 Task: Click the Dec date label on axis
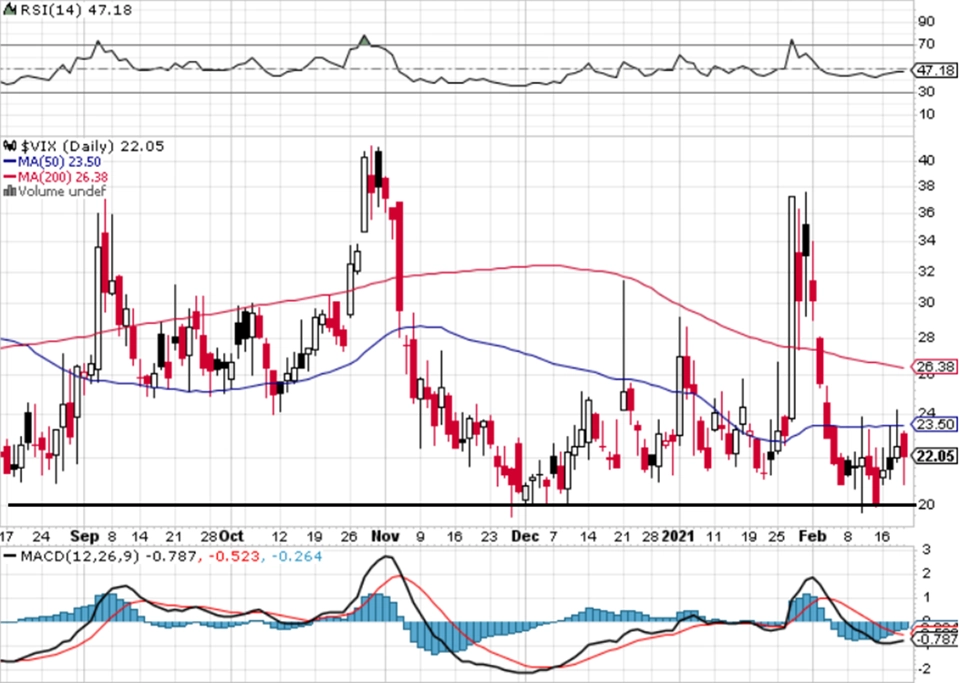pyautogui.click(x=525, y=536)
